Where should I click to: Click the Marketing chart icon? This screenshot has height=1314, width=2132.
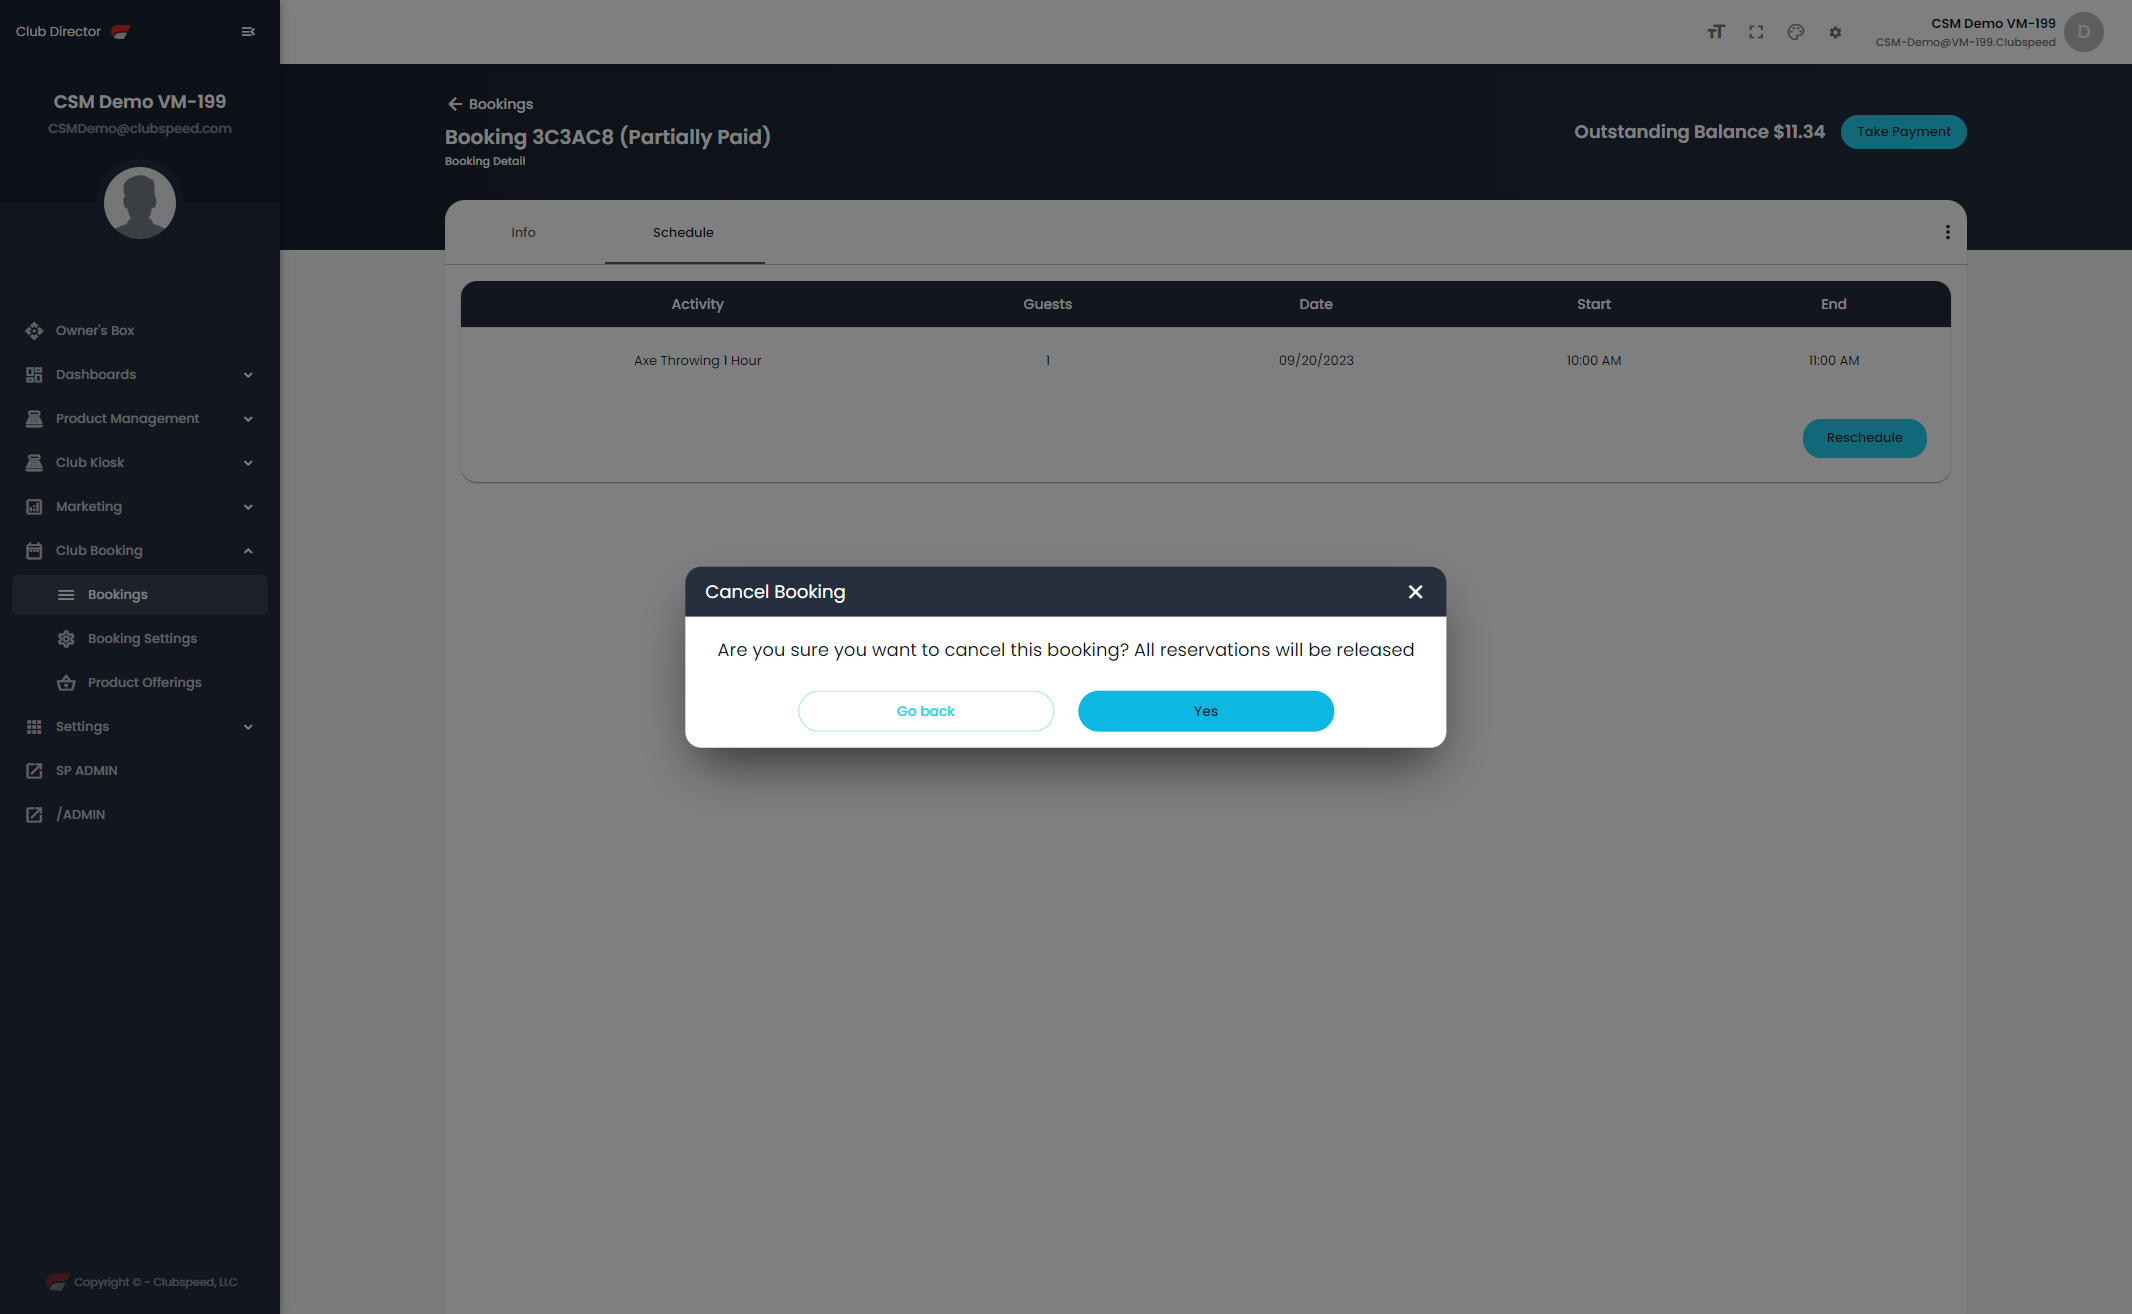pos(34,507)
